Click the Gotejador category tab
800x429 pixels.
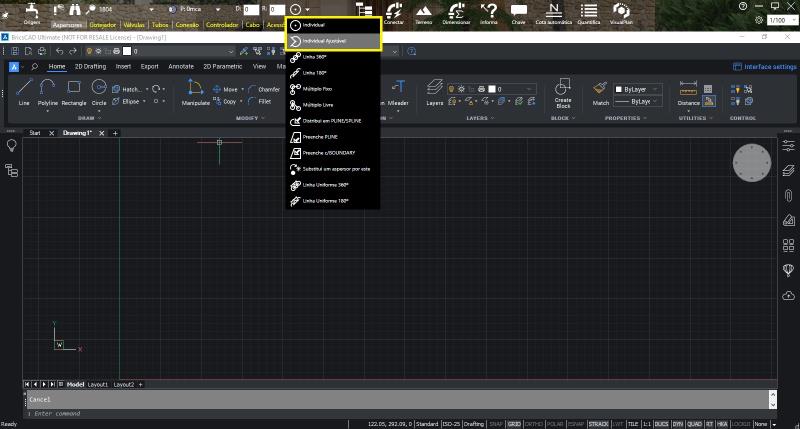[x=102, y=23]
